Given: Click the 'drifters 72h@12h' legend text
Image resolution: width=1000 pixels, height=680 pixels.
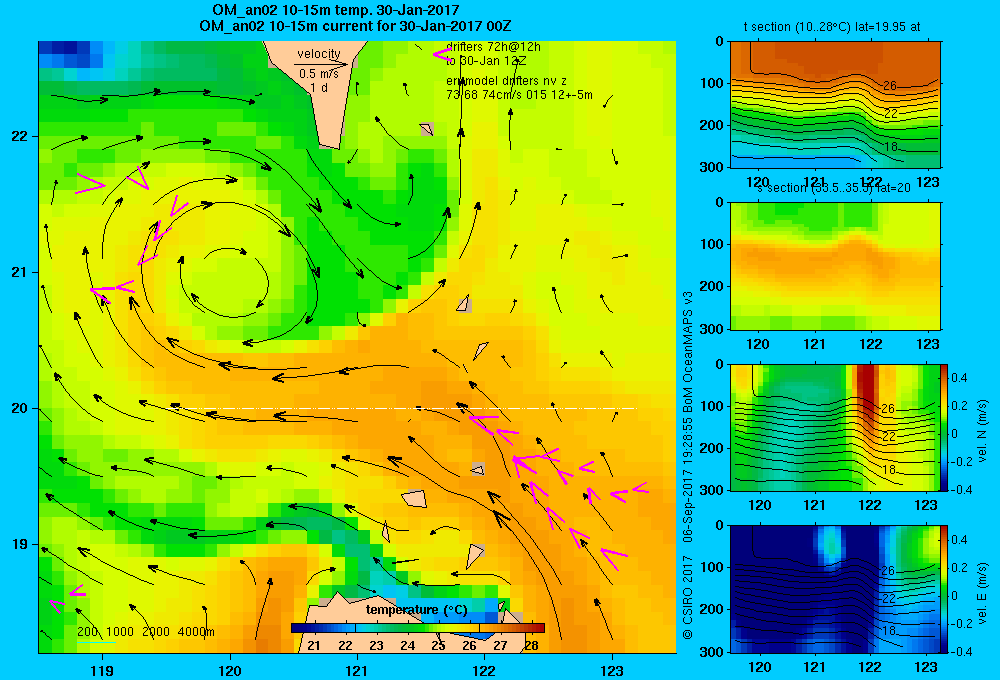Looking at the screenshot, I should [493, 47].
